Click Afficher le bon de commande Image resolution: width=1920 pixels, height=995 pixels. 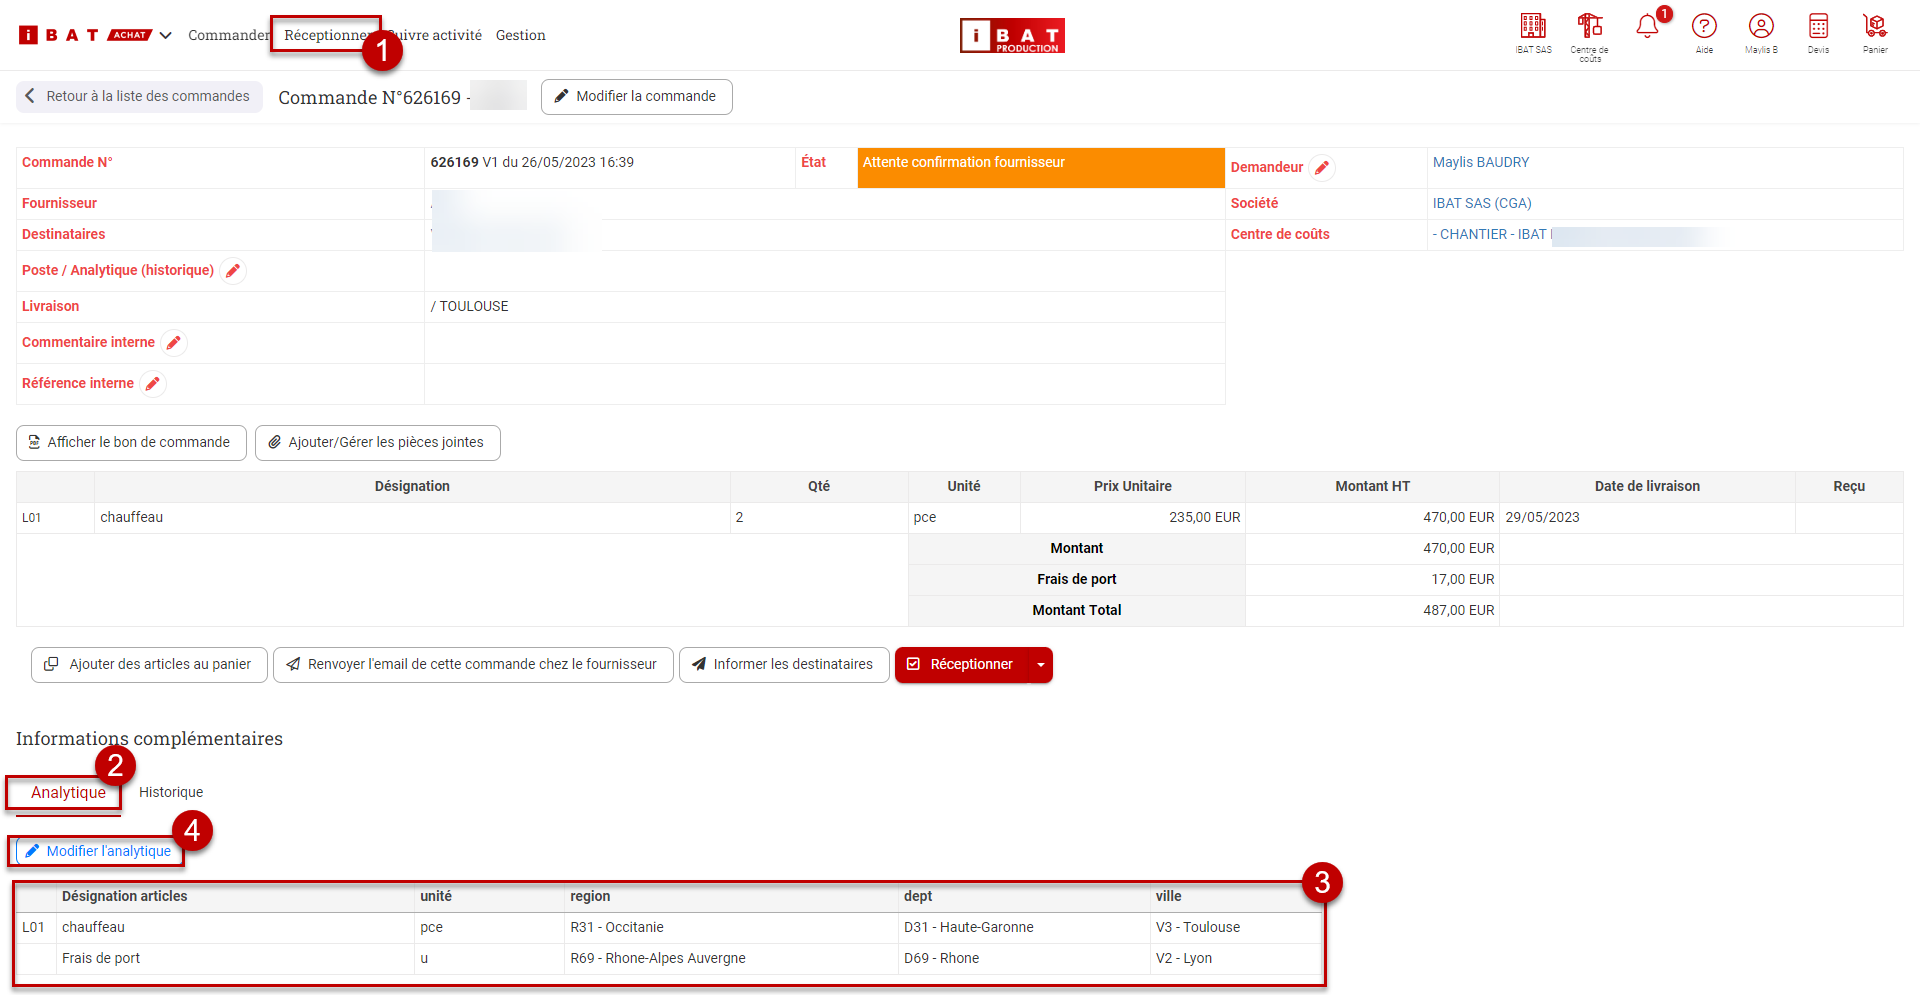pyautogui.click(x=131, y=443)
